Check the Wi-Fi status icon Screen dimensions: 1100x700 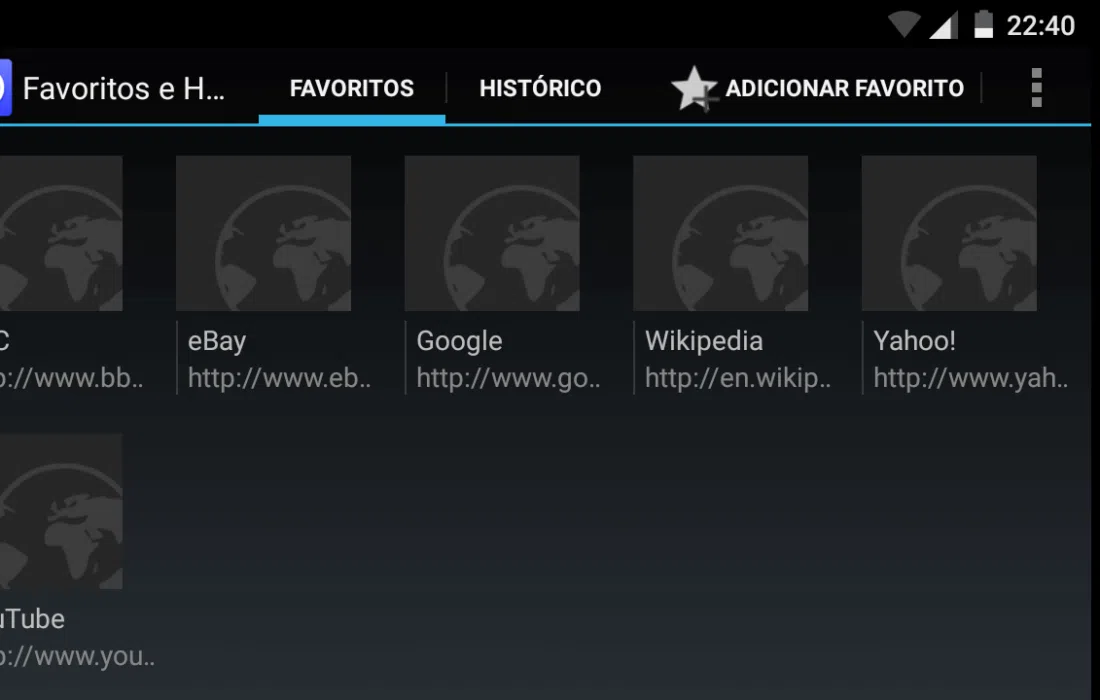(x=904, y=25)
